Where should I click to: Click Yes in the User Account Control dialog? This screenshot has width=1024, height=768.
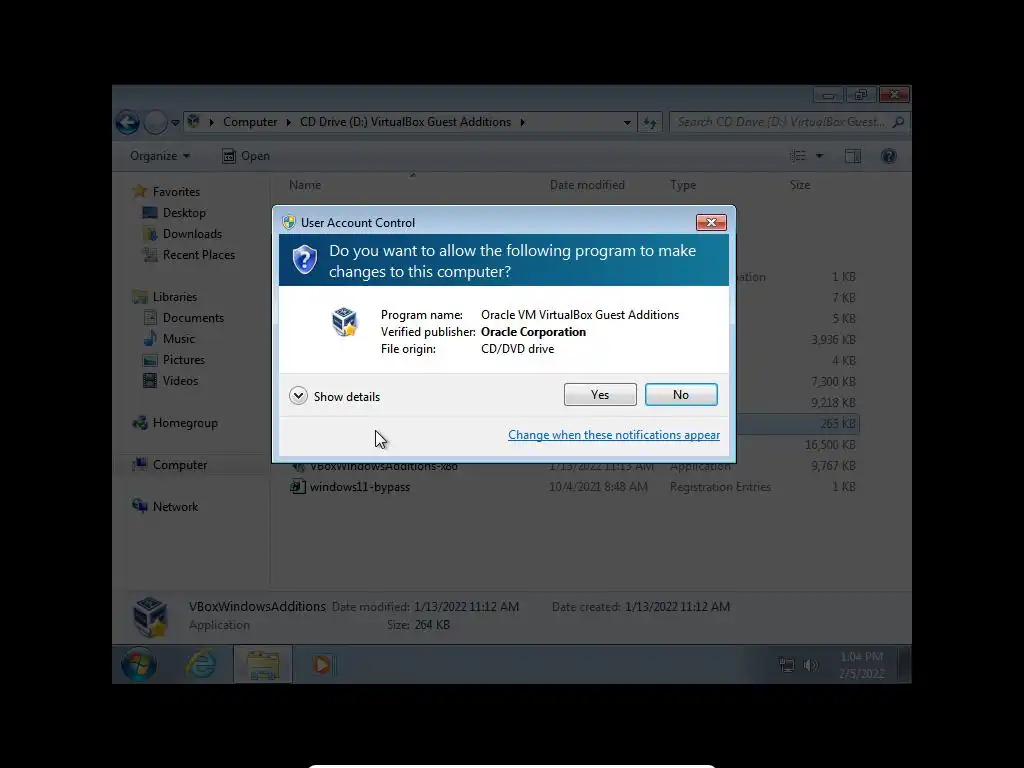coord(600,394)
